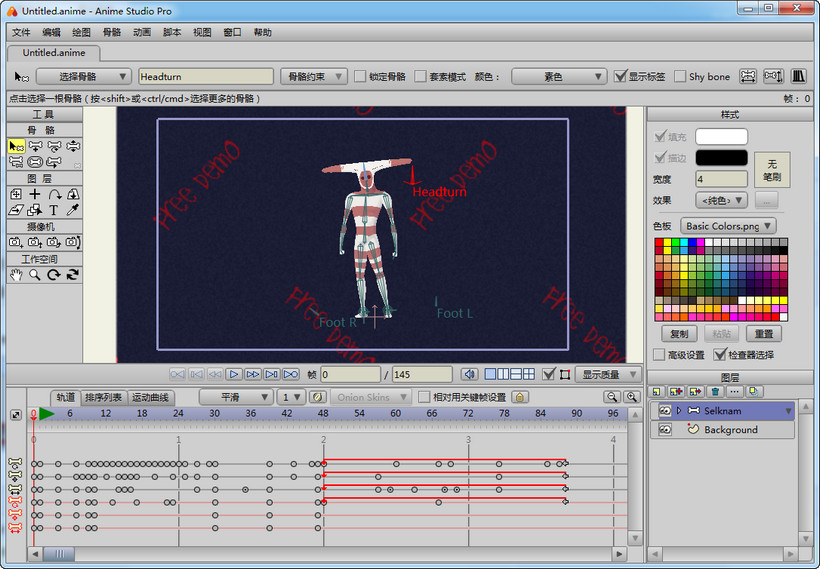Choose the Zoom workspace magnifier tool

pos(34,275)
